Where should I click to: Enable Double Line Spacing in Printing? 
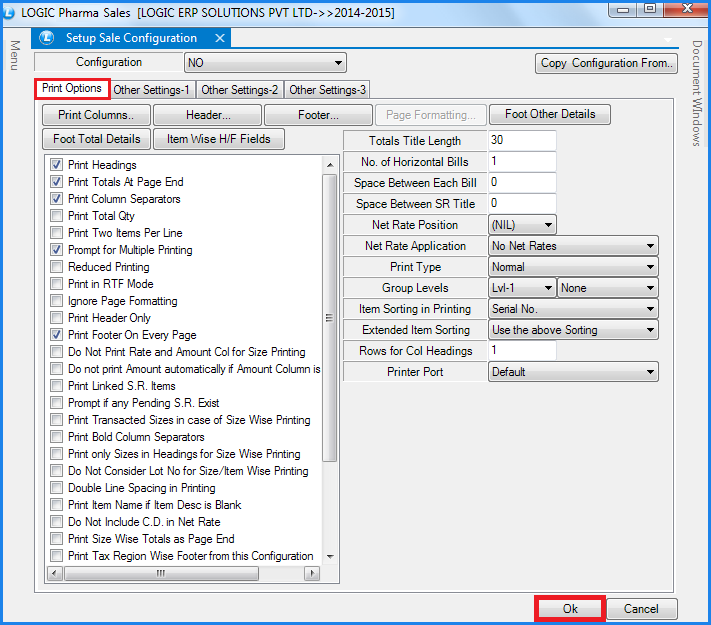pos(57,488)
